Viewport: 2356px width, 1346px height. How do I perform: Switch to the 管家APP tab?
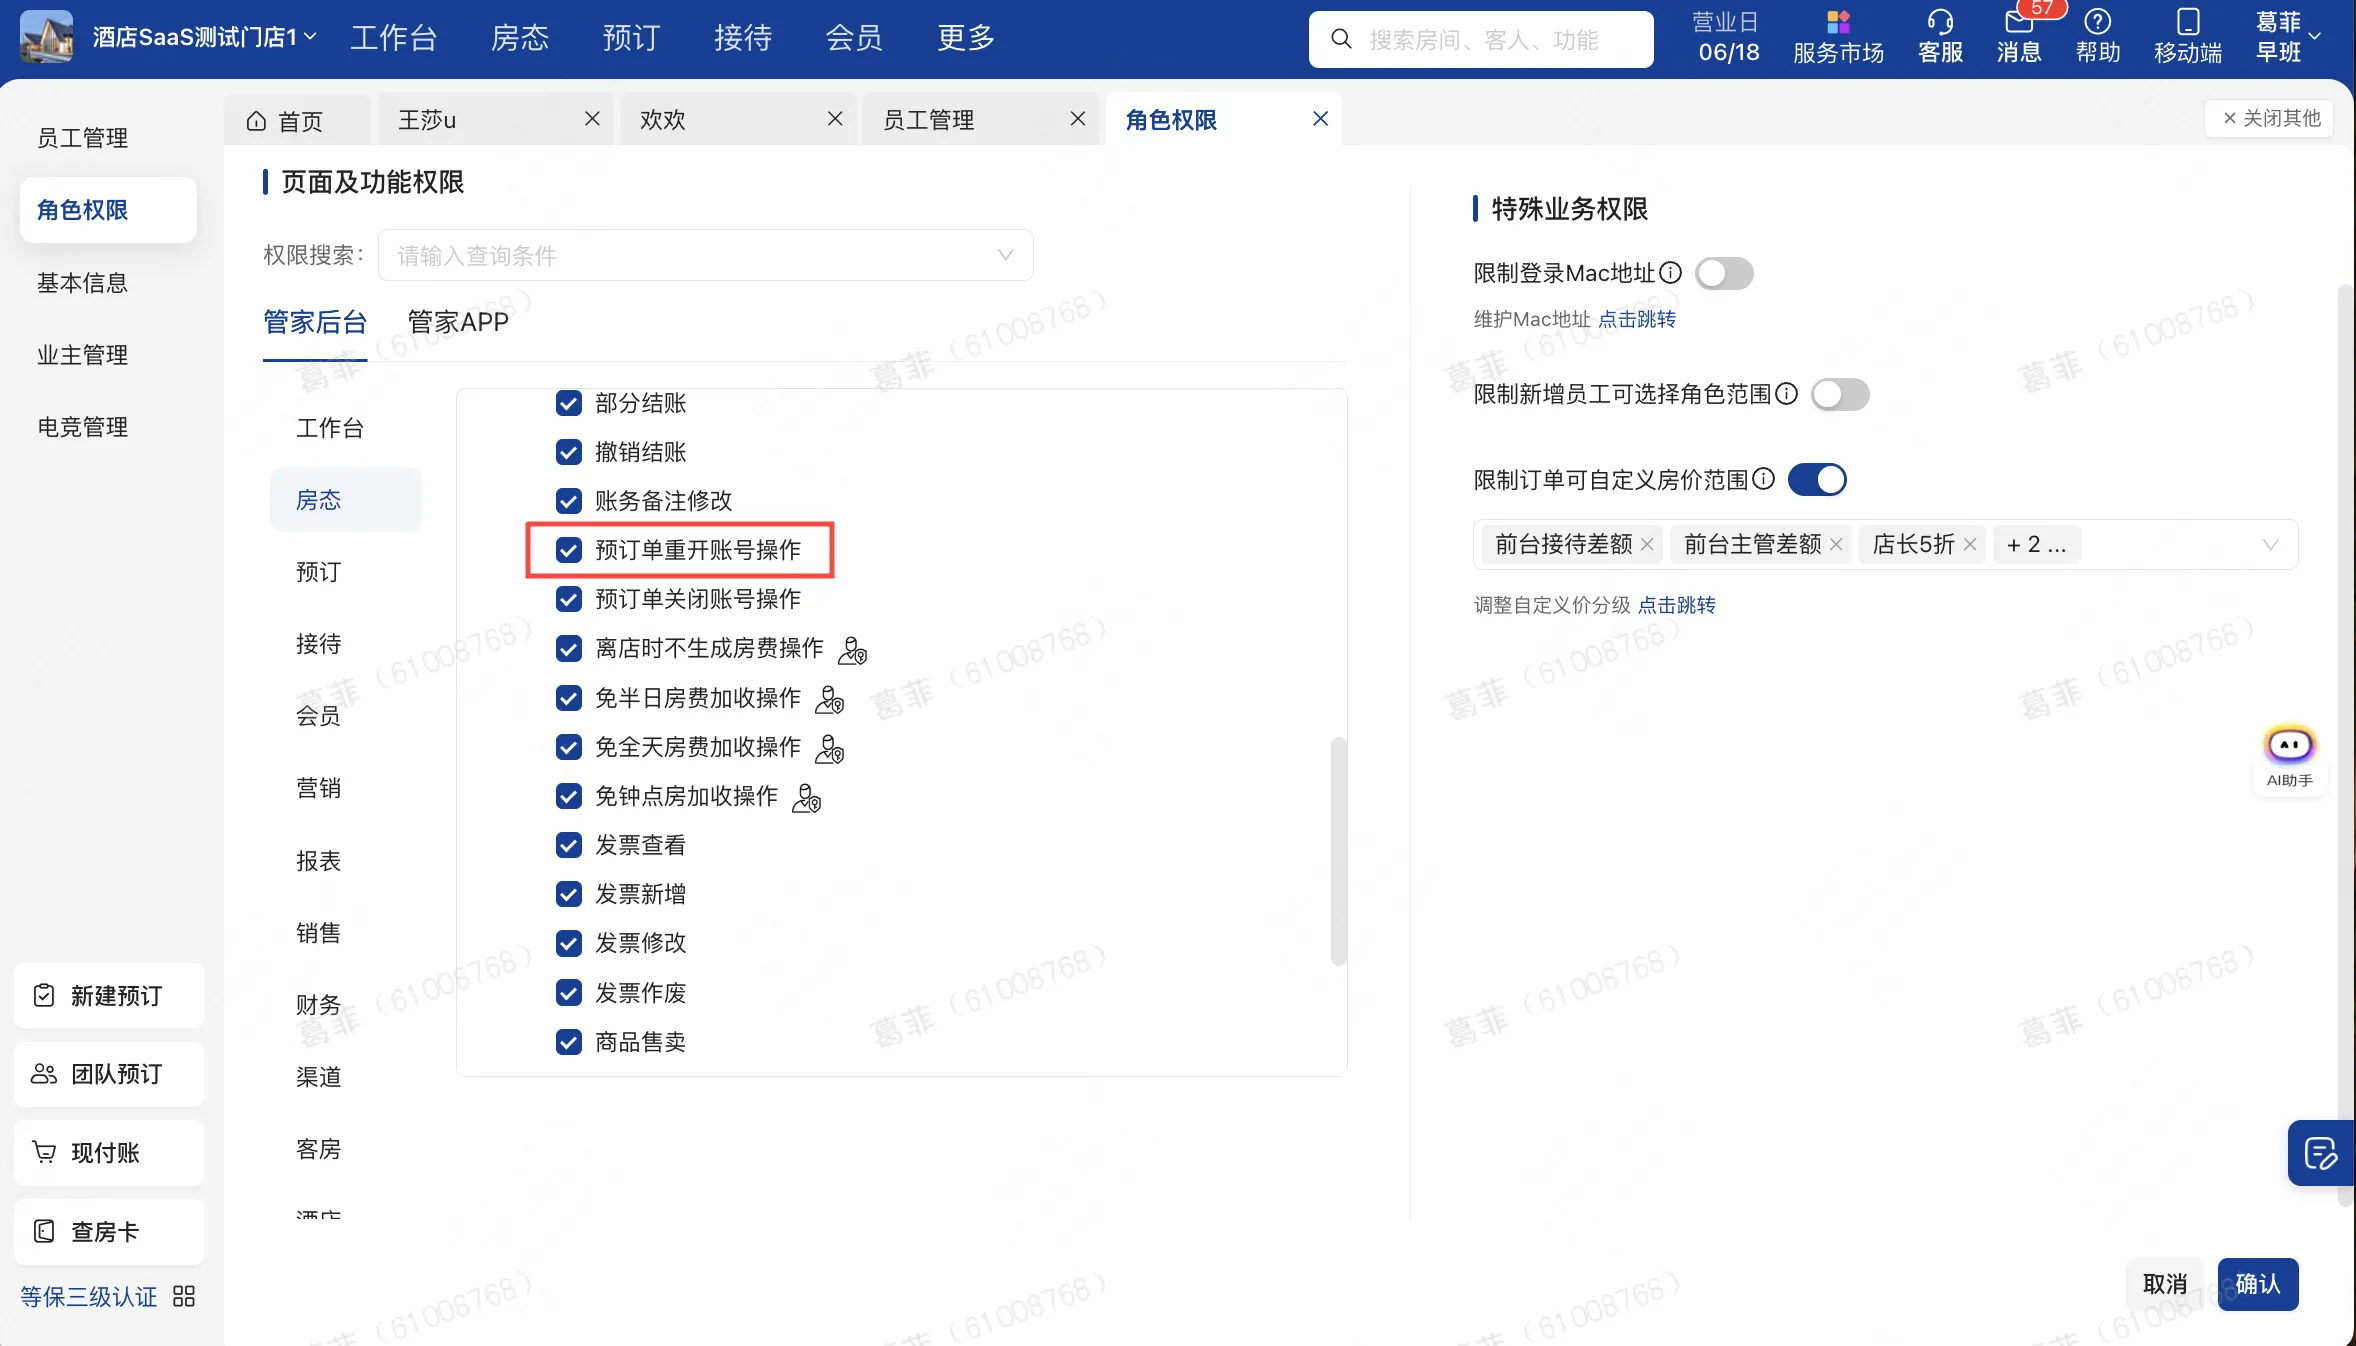pyautogui.click(x=458, y=322)
